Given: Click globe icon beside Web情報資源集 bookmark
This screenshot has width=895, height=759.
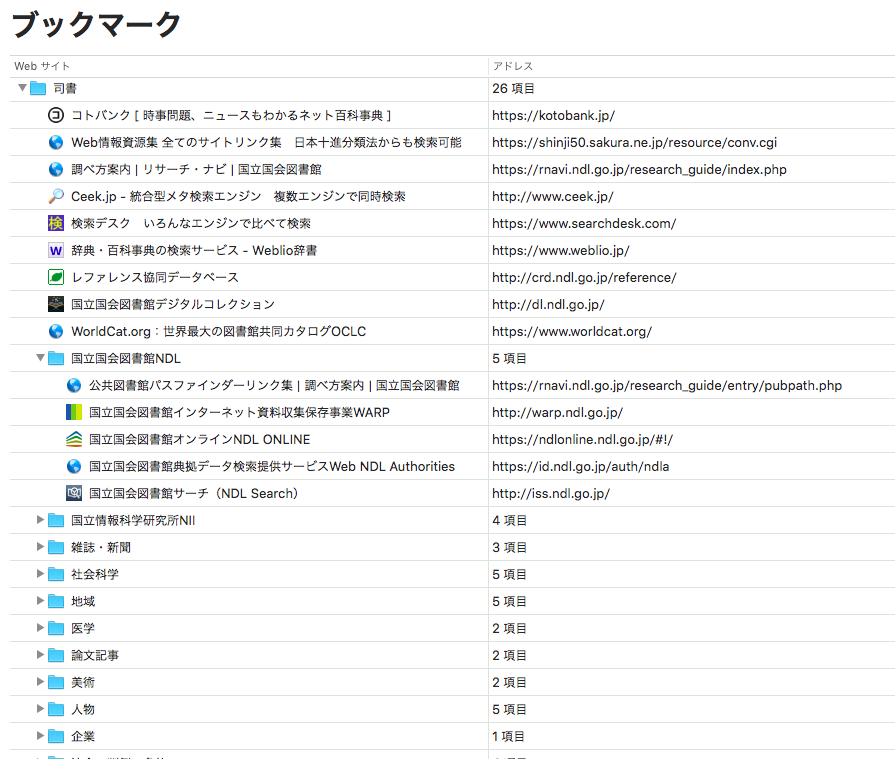Looking at the screenshot, I should click(x=55, y=142).
